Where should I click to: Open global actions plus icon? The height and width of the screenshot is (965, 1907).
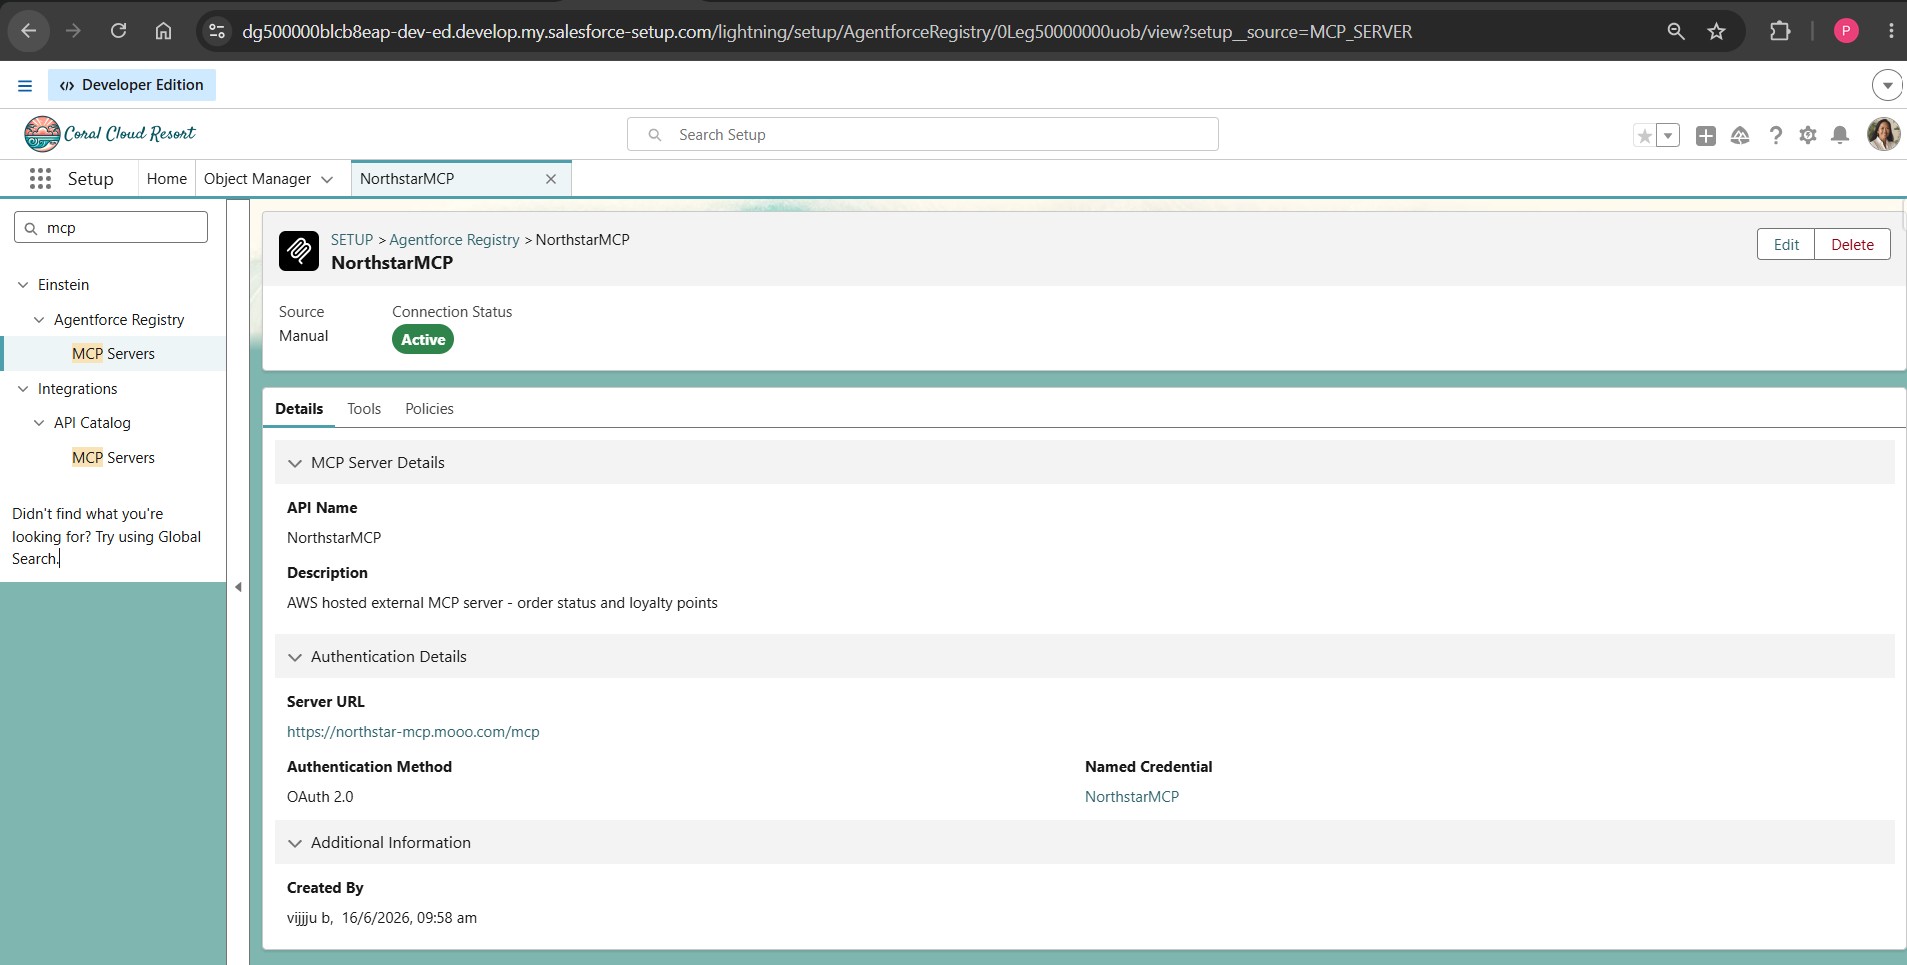(x=1706, y=135)
